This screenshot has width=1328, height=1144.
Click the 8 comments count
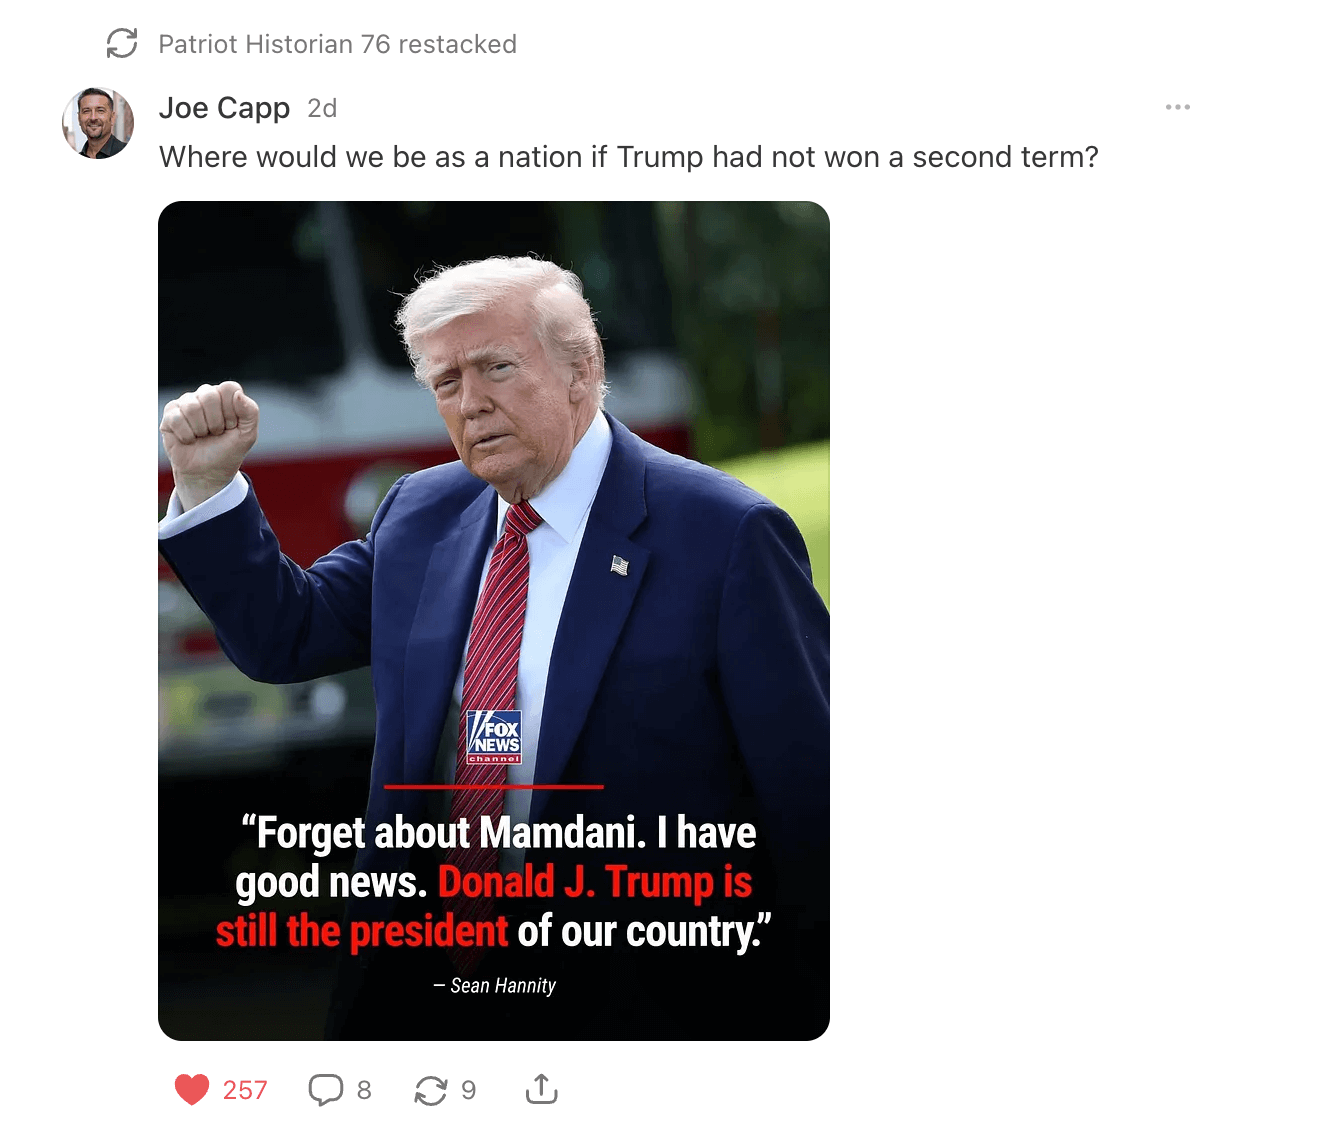[364, 1090]
